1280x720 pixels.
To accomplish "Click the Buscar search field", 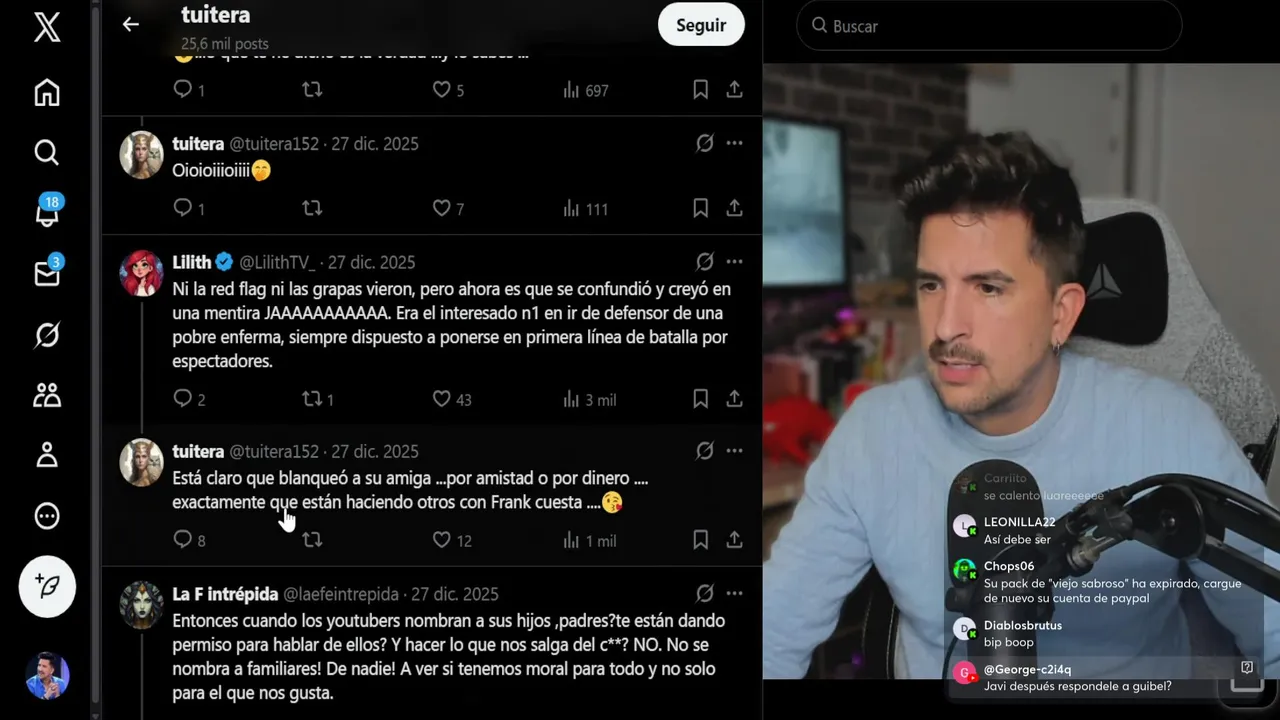I will coord(989,26).
